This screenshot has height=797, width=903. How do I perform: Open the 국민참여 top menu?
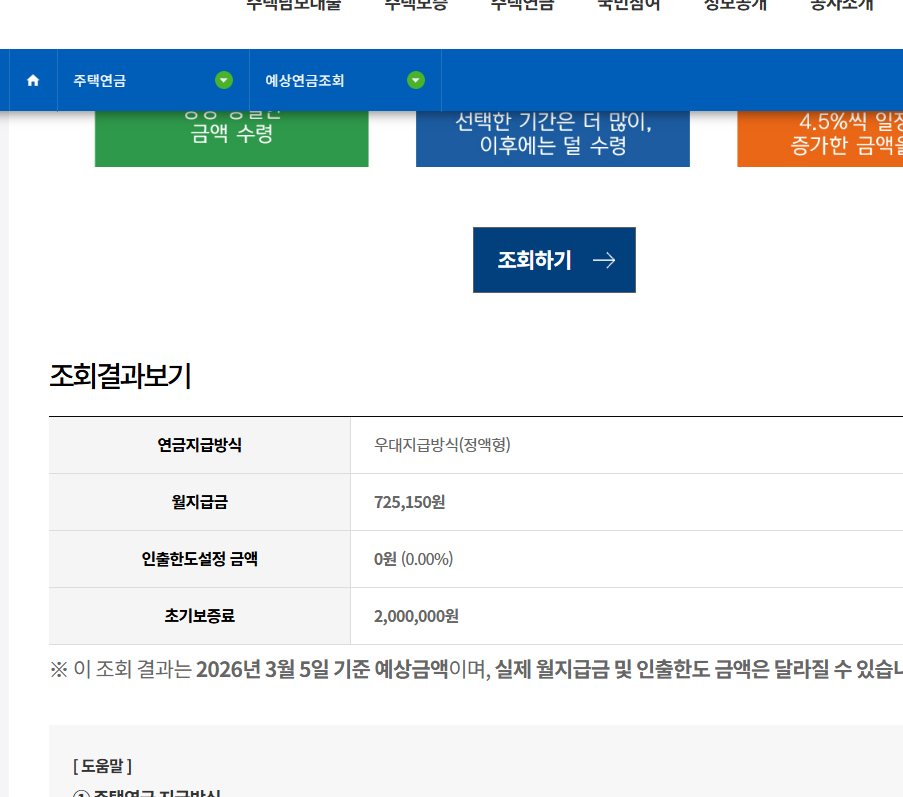pyautogui.click(x=627, y=6)
